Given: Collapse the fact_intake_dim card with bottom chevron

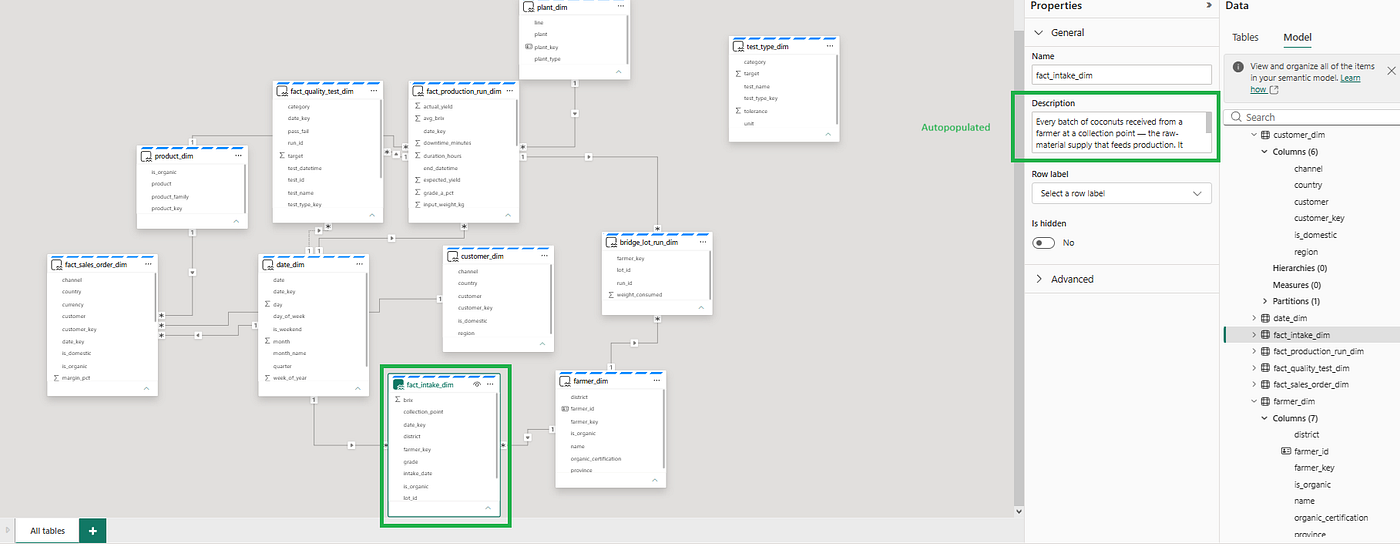Looking at the screenshot, I should coord(487,508).
